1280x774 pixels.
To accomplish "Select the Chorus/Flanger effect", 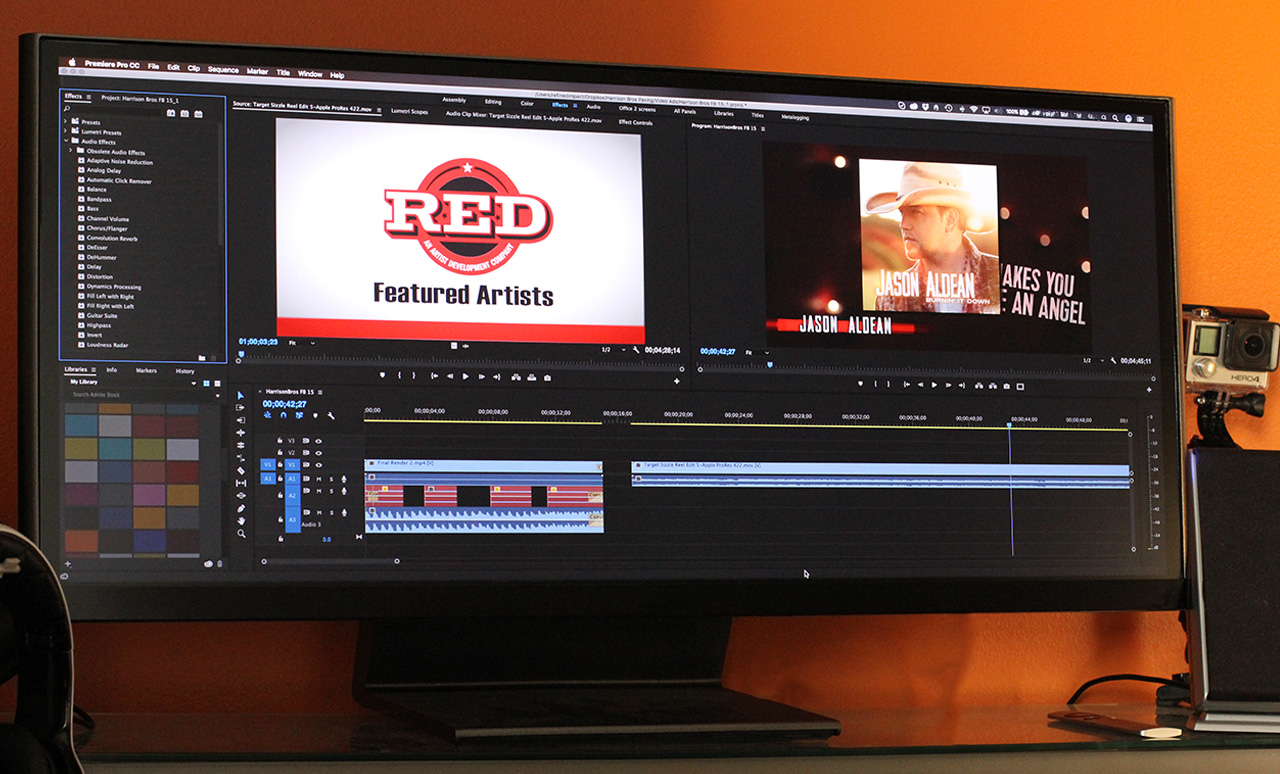I will click(106, 228).
